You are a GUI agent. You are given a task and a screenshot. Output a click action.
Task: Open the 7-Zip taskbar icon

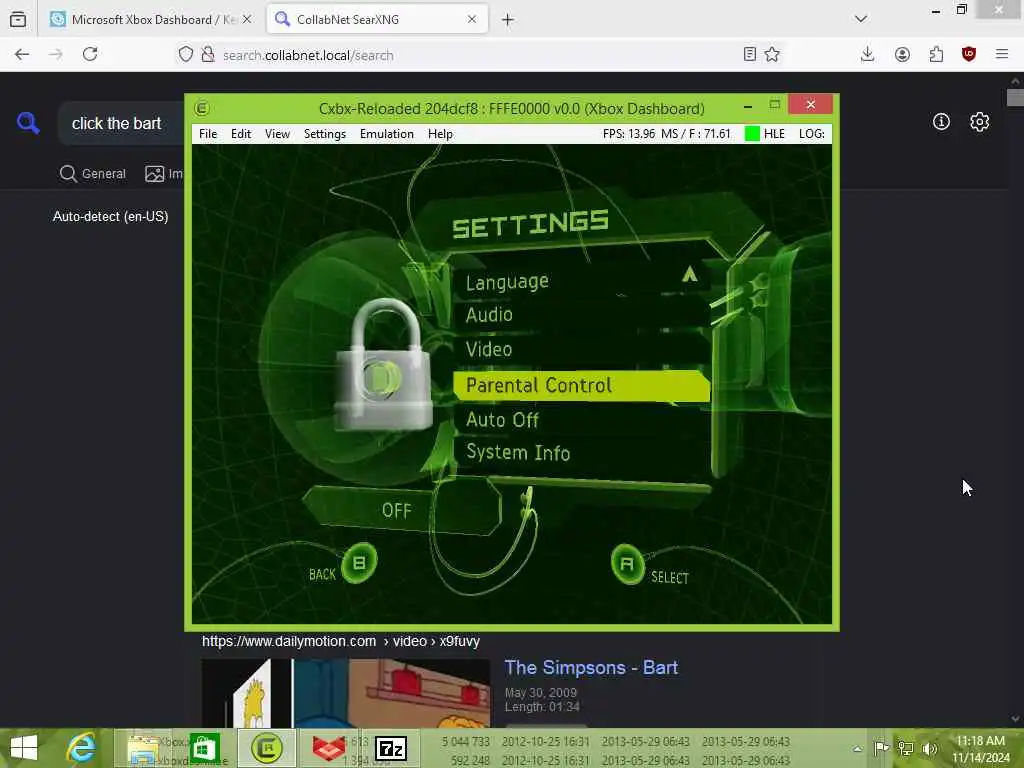[x=392, y=748]
